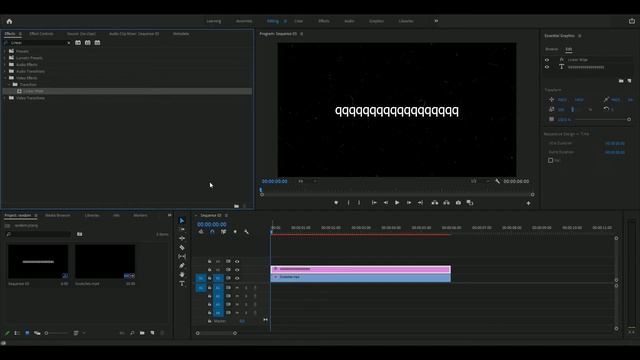The image size is (640, 360).
Task: Expand the Audio Transitions folder
Action: (5, 71)
